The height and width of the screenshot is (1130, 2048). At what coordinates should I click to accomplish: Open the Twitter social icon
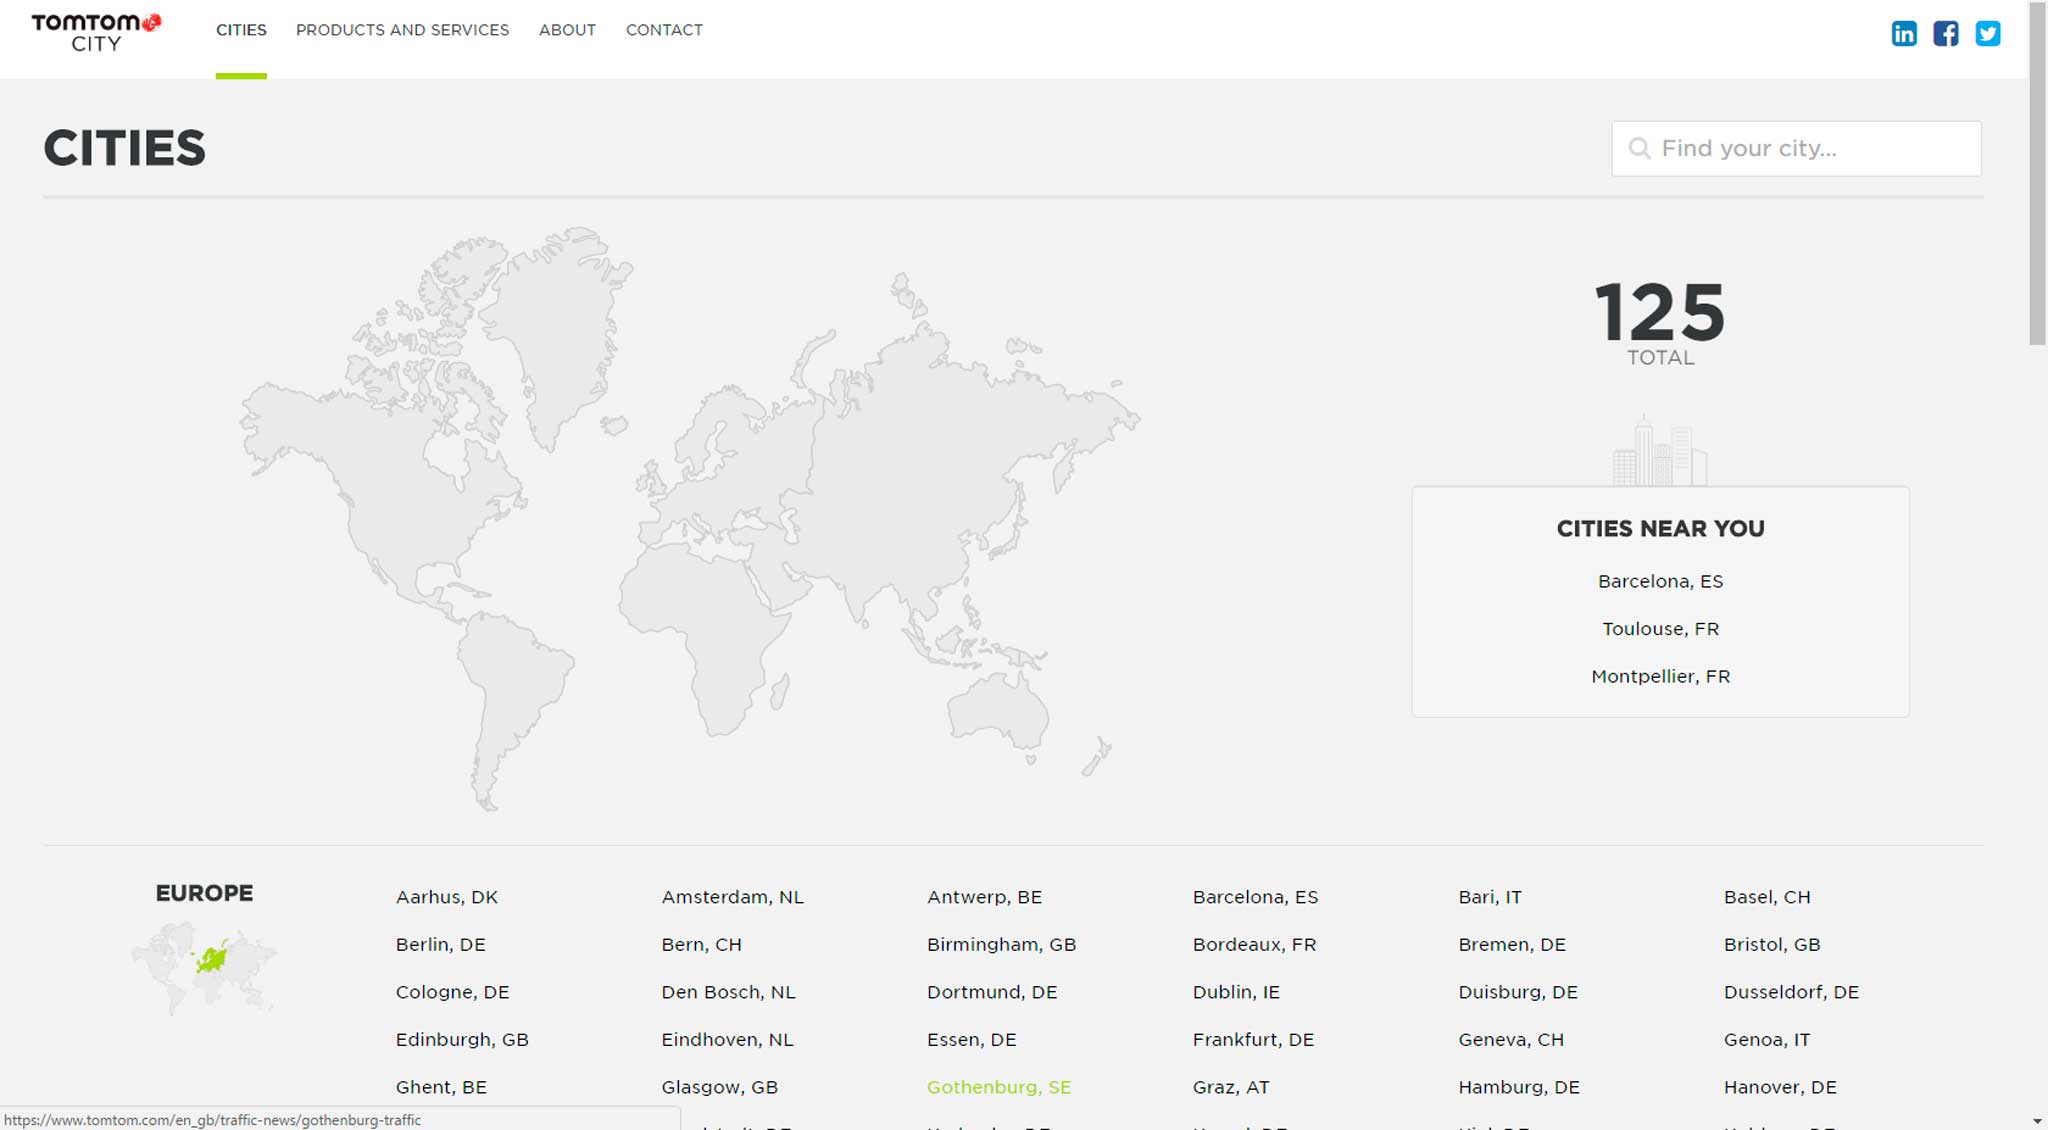tap(1988, 33)
